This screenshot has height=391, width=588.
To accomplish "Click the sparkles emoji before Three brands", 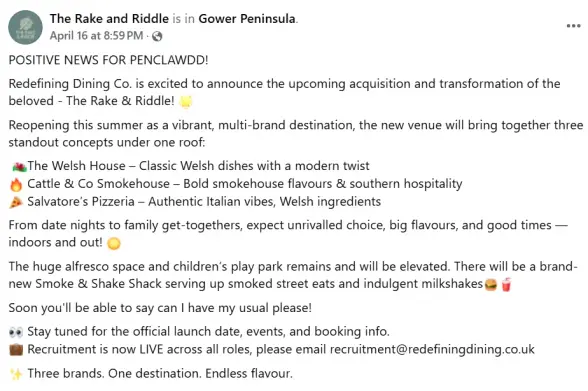I will point(16,374).
